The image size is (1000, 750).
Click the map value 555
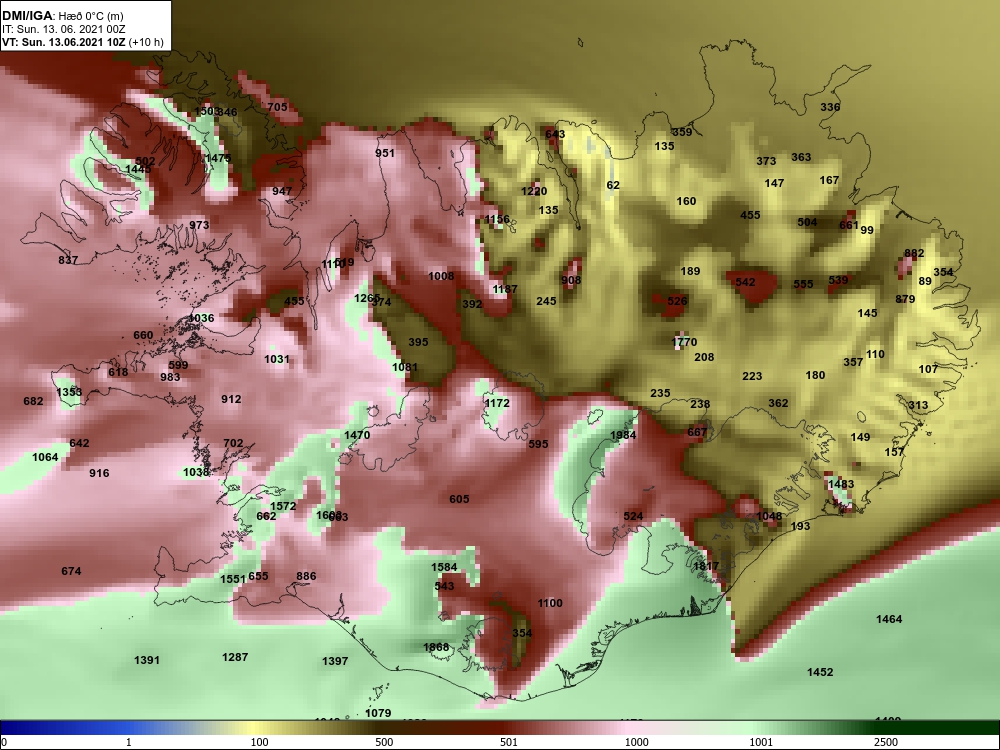tap(804, 284)
